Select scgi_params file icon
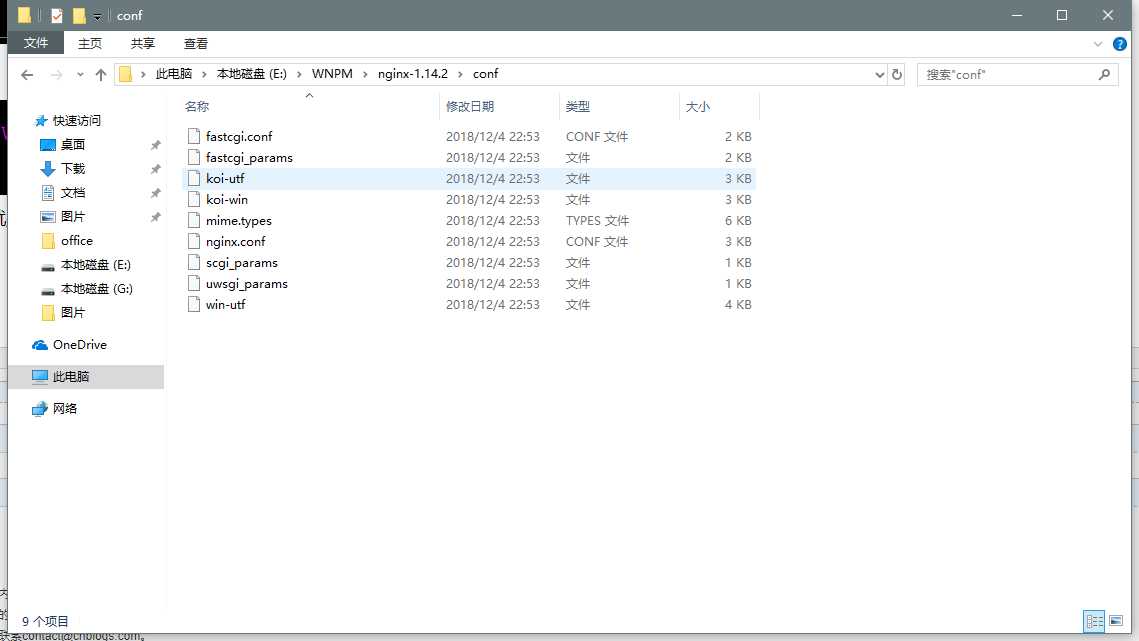Screen dimensions: 1139x641 (193, 262)
